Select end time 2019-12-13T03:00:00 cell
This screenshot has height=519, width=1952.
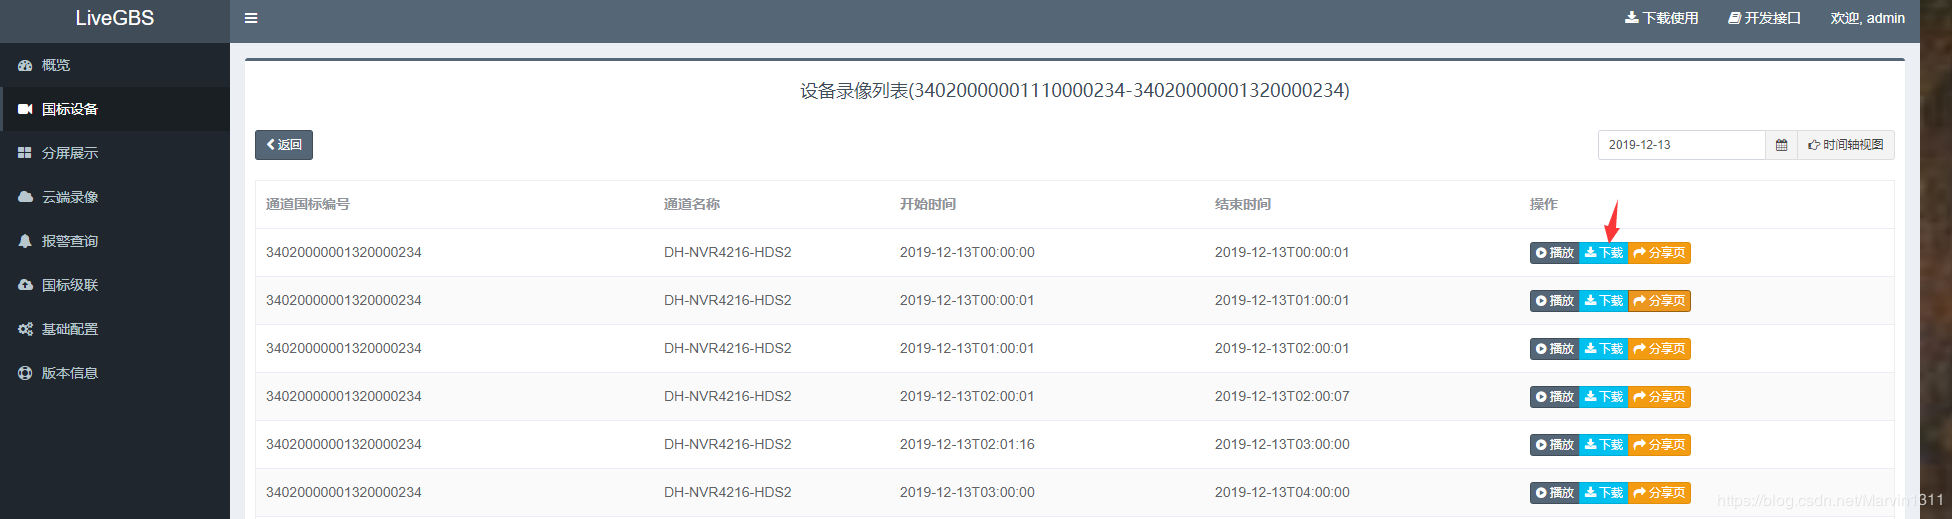tap(1282, 444)
